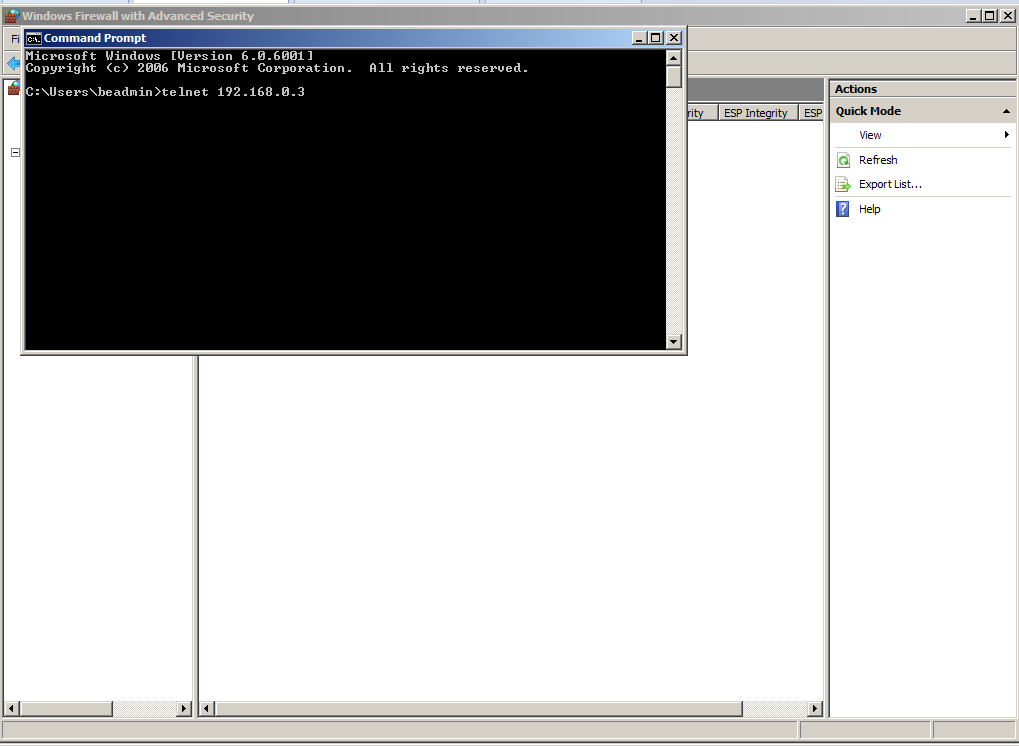Open the Command Prompt system menu icon
The image size is (1019, 746).
click(34, 38)
